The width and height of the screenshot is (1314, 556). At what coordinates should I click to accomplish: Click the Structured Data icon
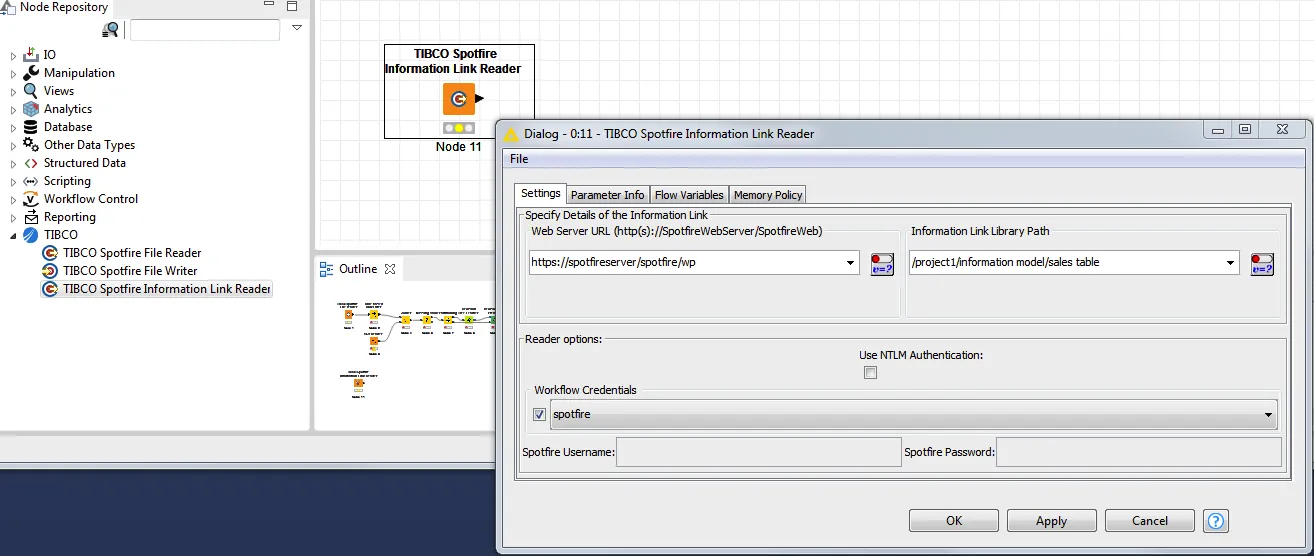tap(30, 163)
